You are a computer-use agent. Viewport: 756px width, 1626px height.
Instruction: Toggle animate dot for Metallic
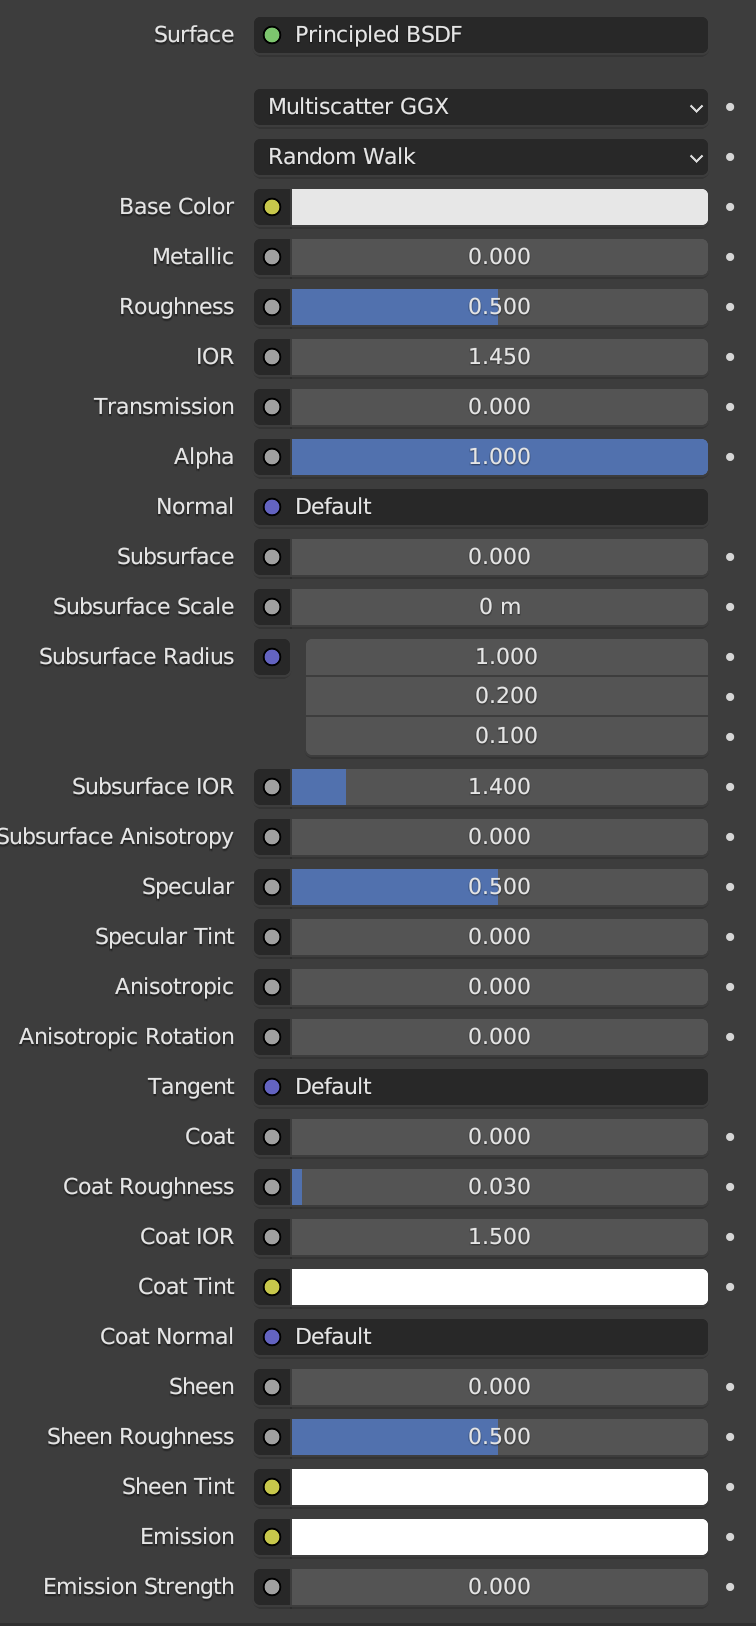point(730,257)
